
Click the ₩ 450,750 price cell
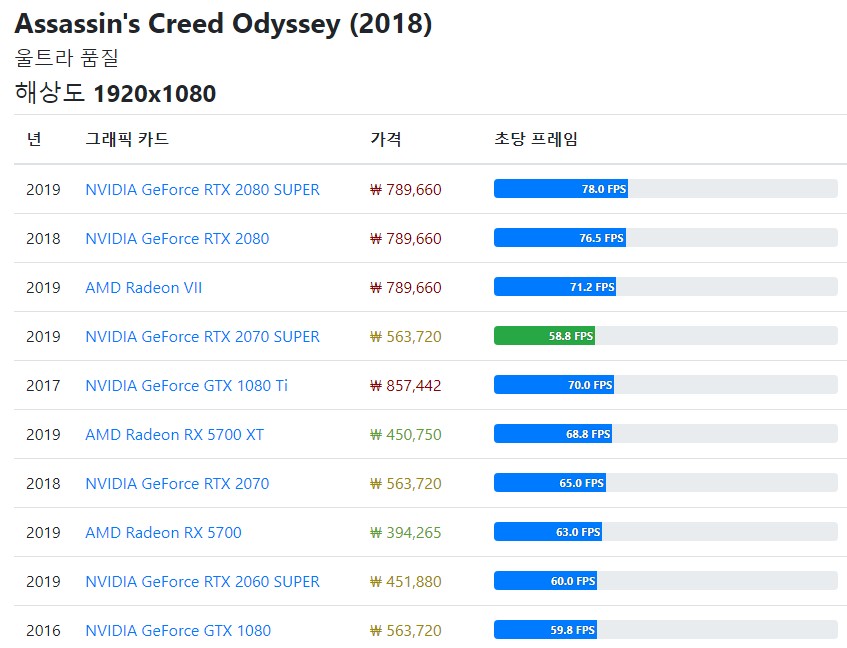[x=406, y=435]
